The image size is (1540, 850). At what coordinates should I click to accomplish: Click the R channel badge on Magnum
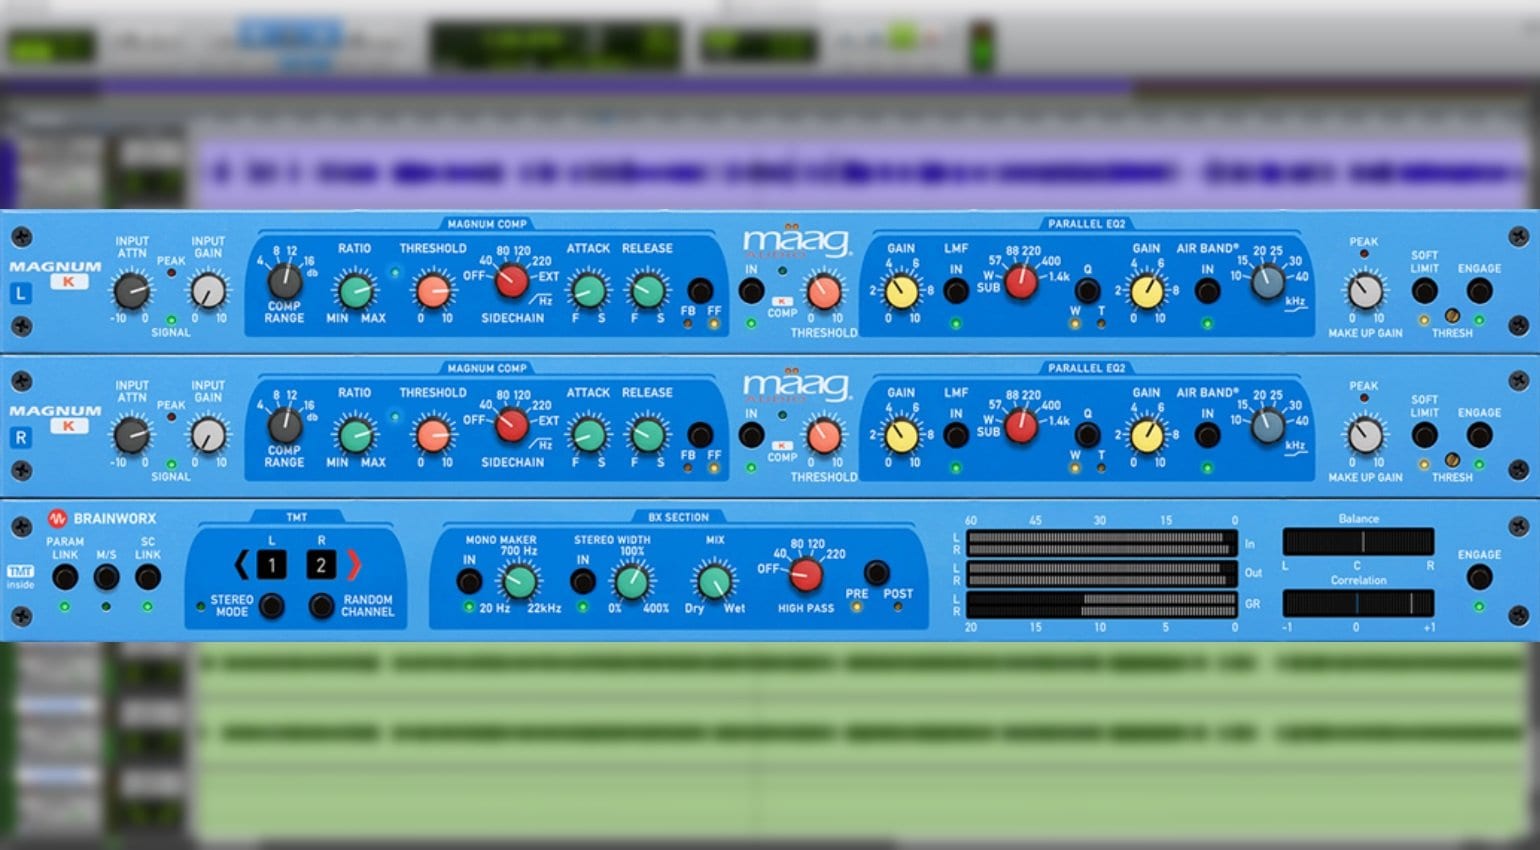tap(21, 438)
